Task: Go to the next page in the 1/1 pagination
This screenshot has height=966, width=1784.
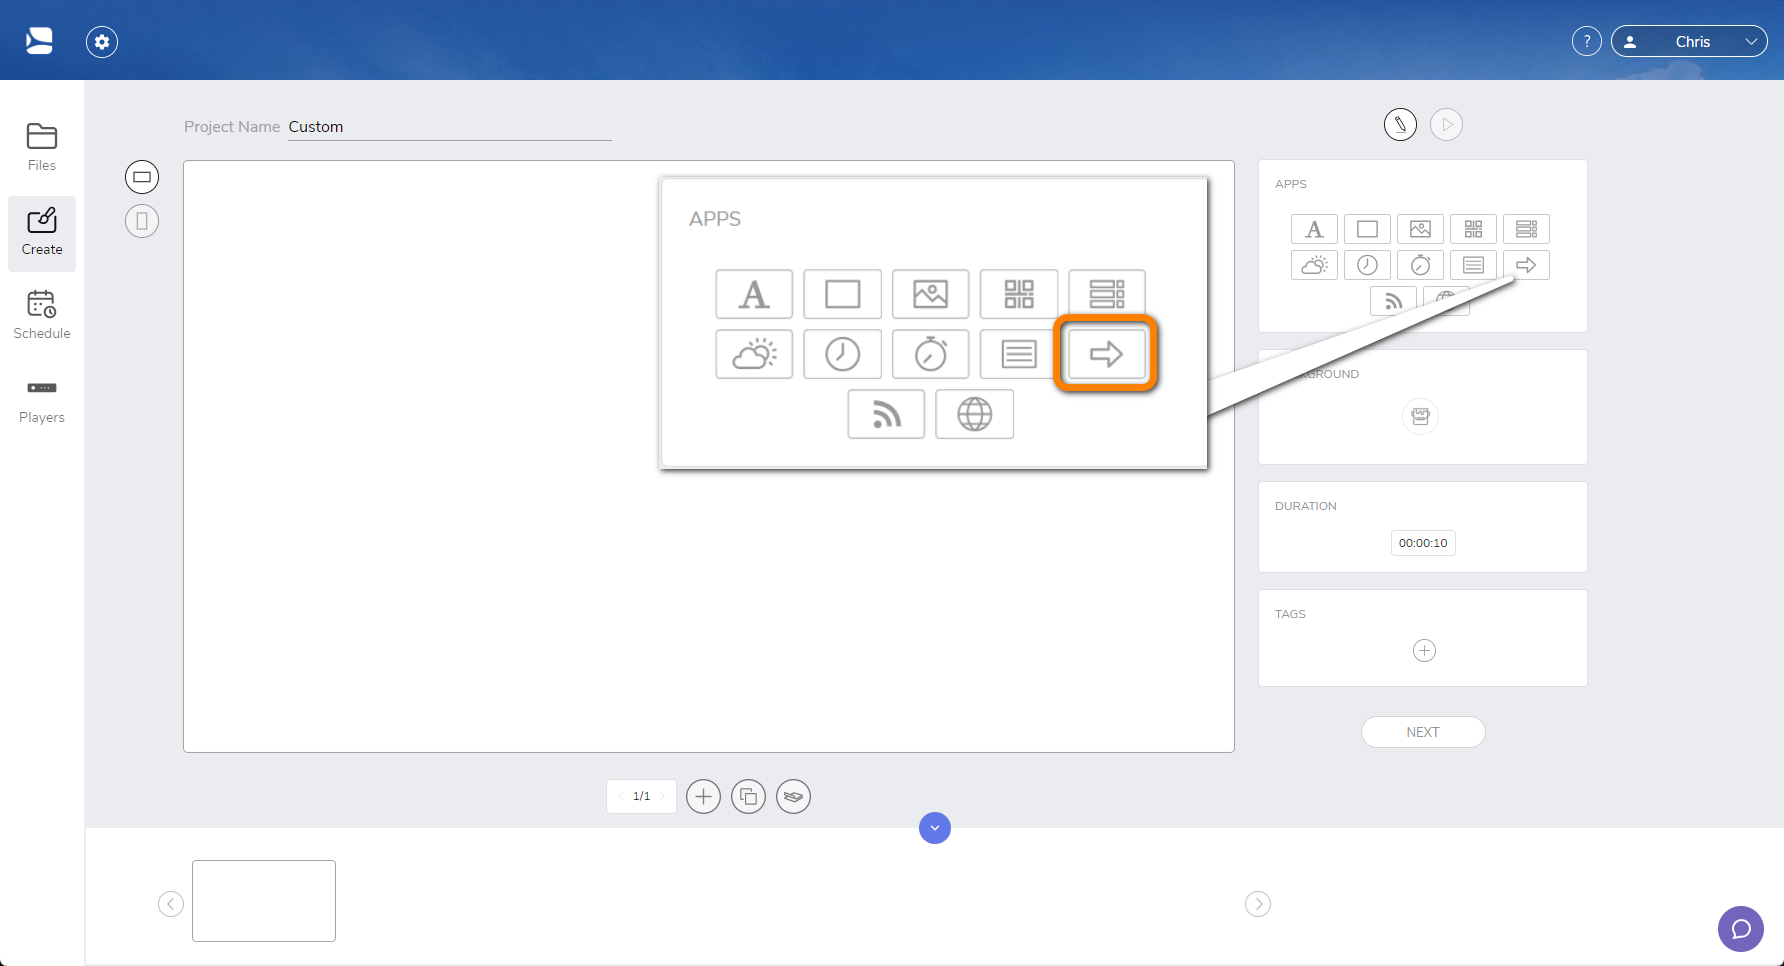Action: 660,796
